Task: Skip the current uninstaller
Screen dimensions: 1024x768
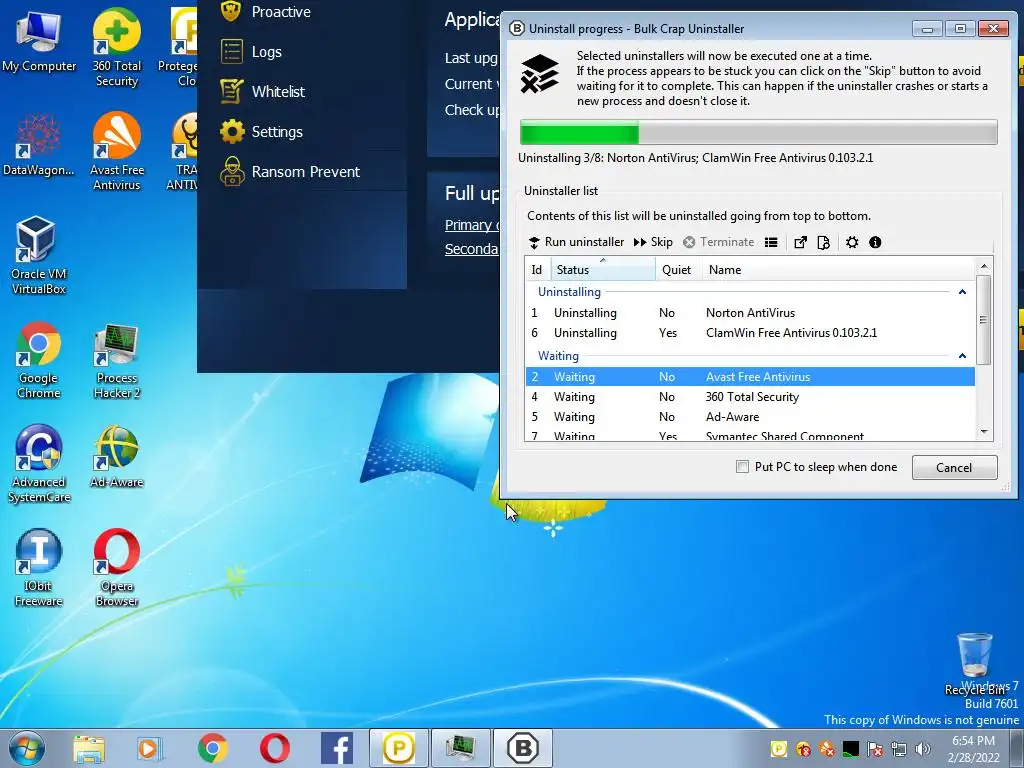Action: pyautogui.click(x=653, y=242)
